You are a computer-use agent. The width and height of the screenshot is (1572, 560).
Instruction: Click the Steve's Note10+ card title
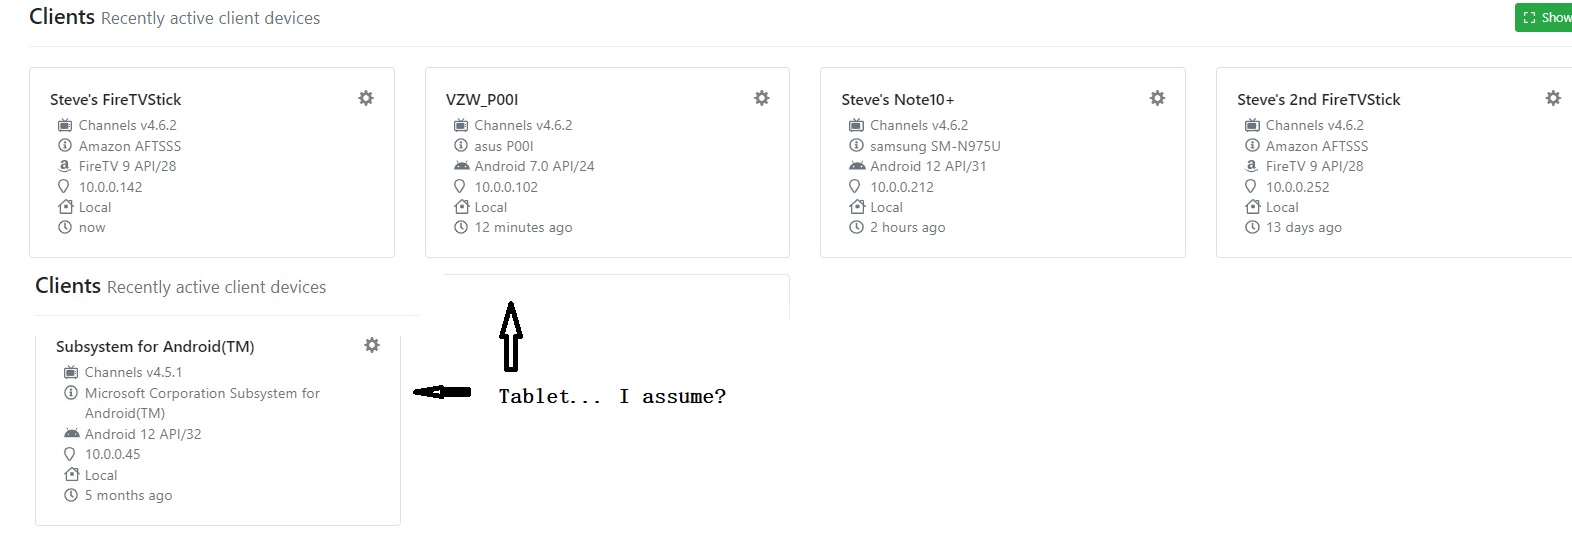897,99
